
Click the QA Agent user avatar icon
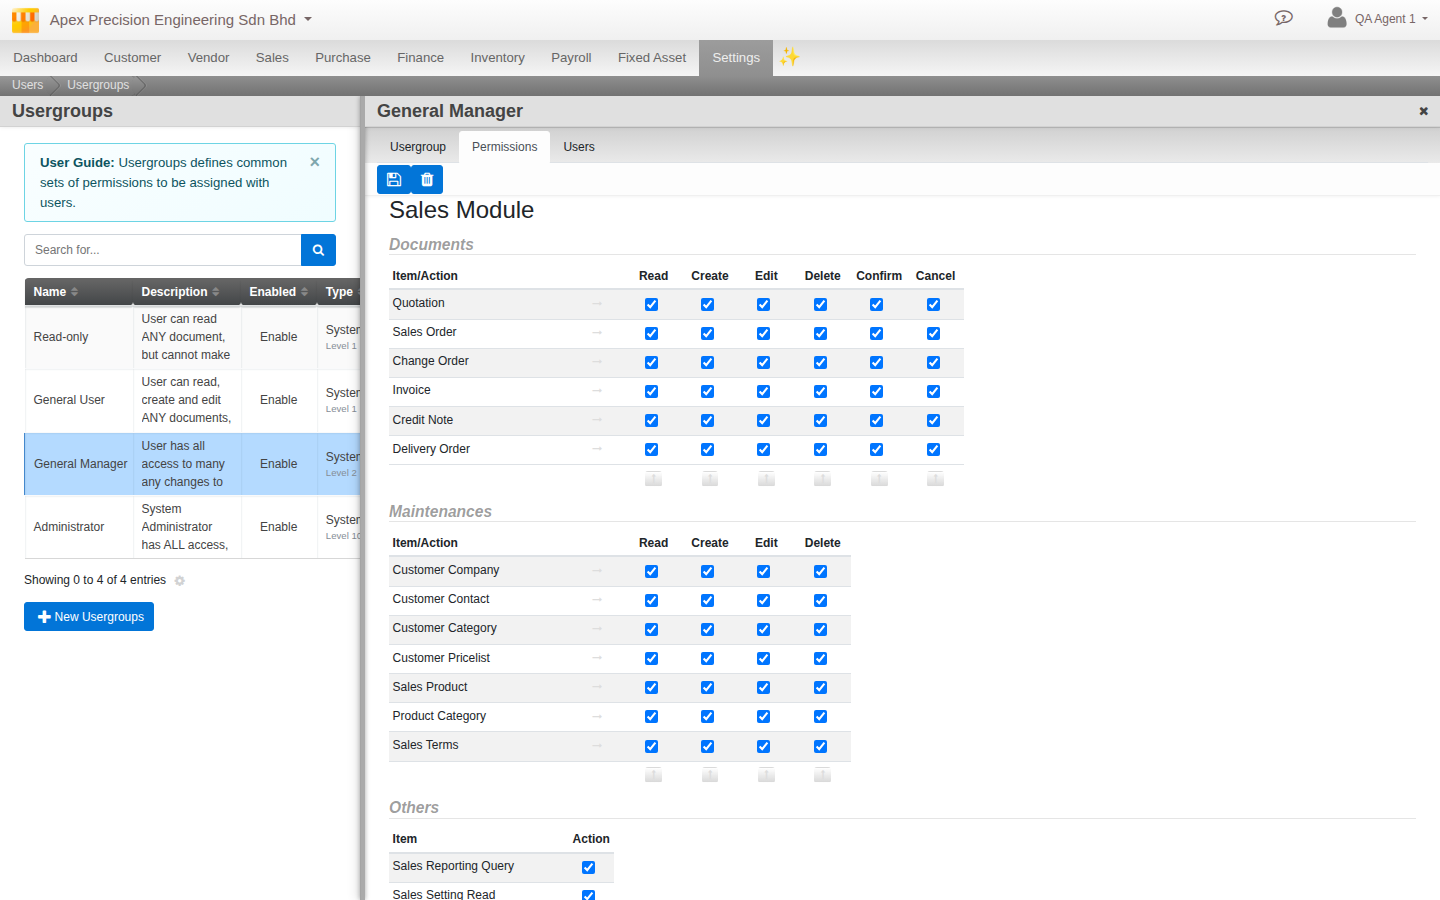[x=1336, y=17]
